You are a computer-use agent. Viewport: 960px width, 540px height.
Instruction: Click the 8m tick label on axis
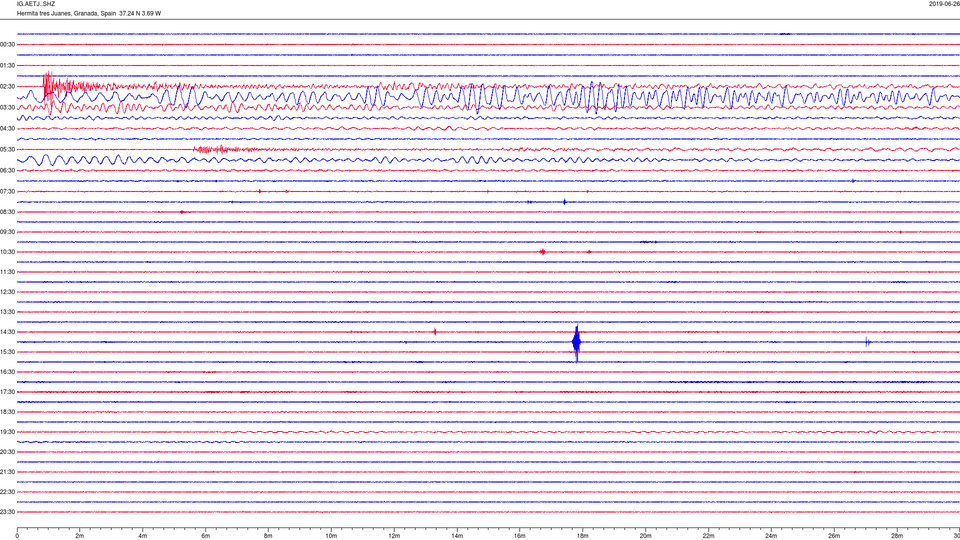click(x=268, y=536)
